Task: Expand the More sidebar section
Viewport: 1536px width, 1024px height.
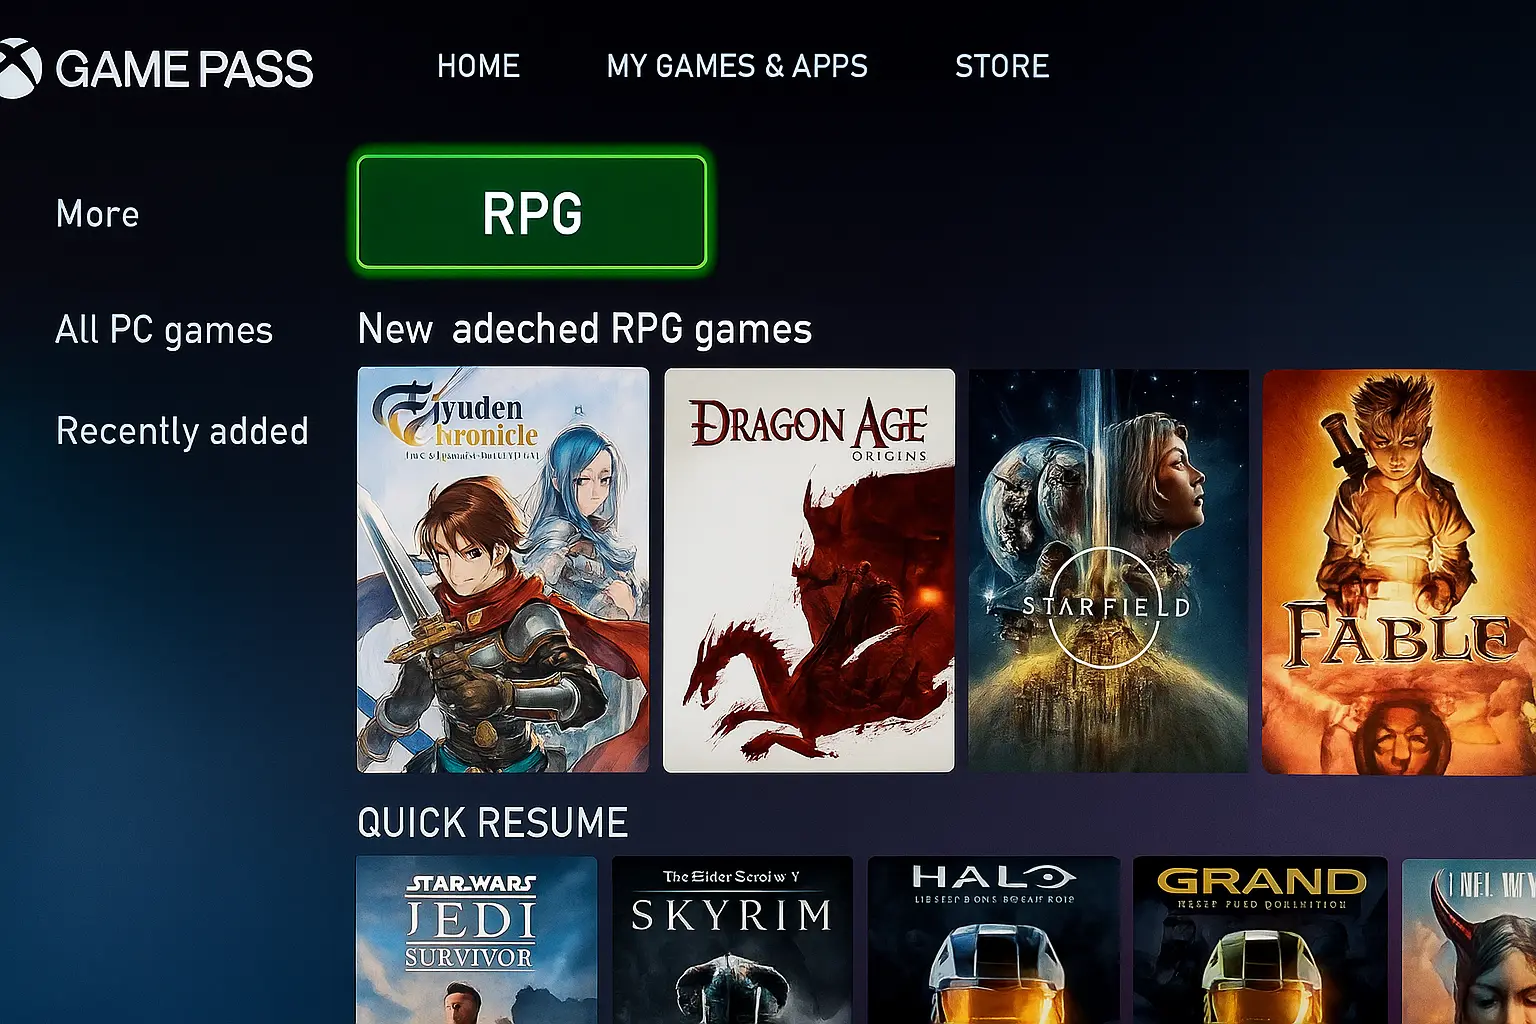Action: click(97, 213)
